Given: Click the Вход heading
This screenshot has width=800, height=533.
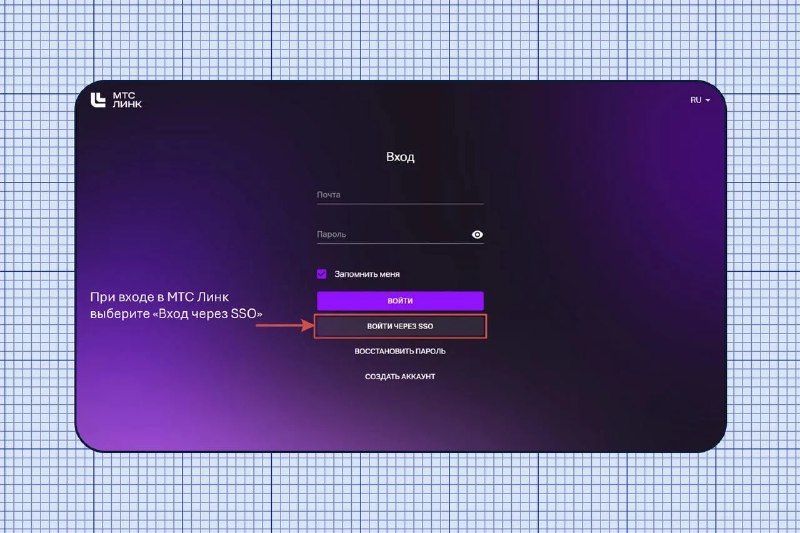Looking at the screenshot, I should click(400, 157).
